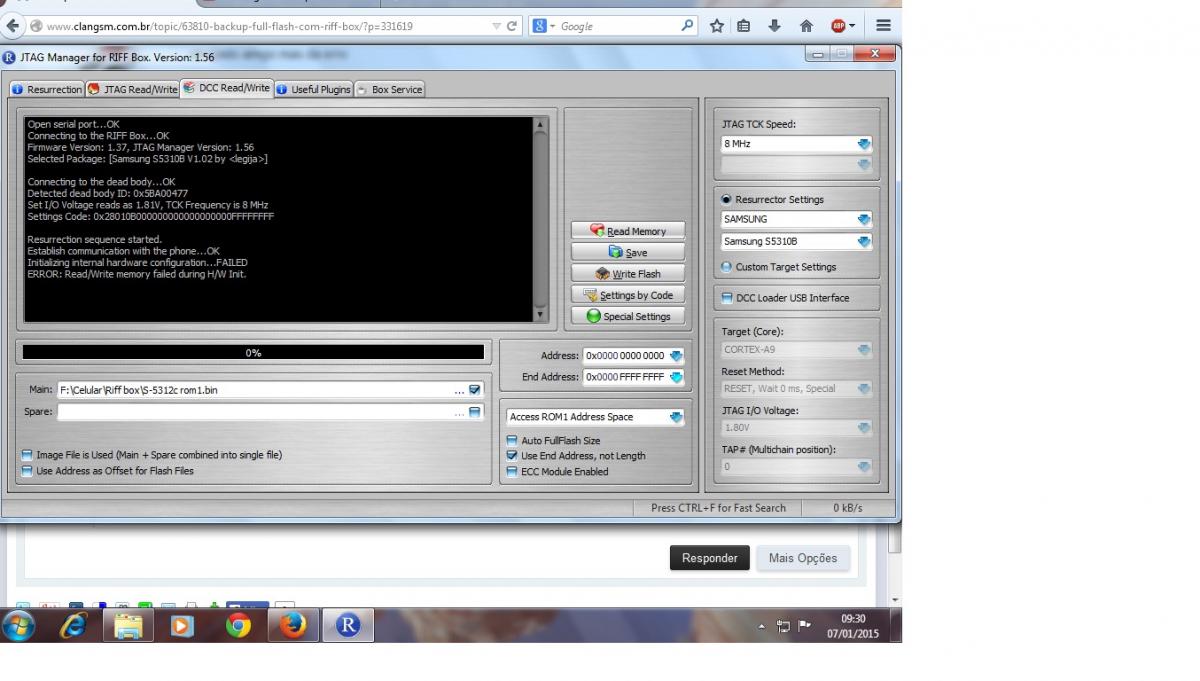1200x681 pixels.
Task: Click the search magnifier in Google box
Action: 687,26
